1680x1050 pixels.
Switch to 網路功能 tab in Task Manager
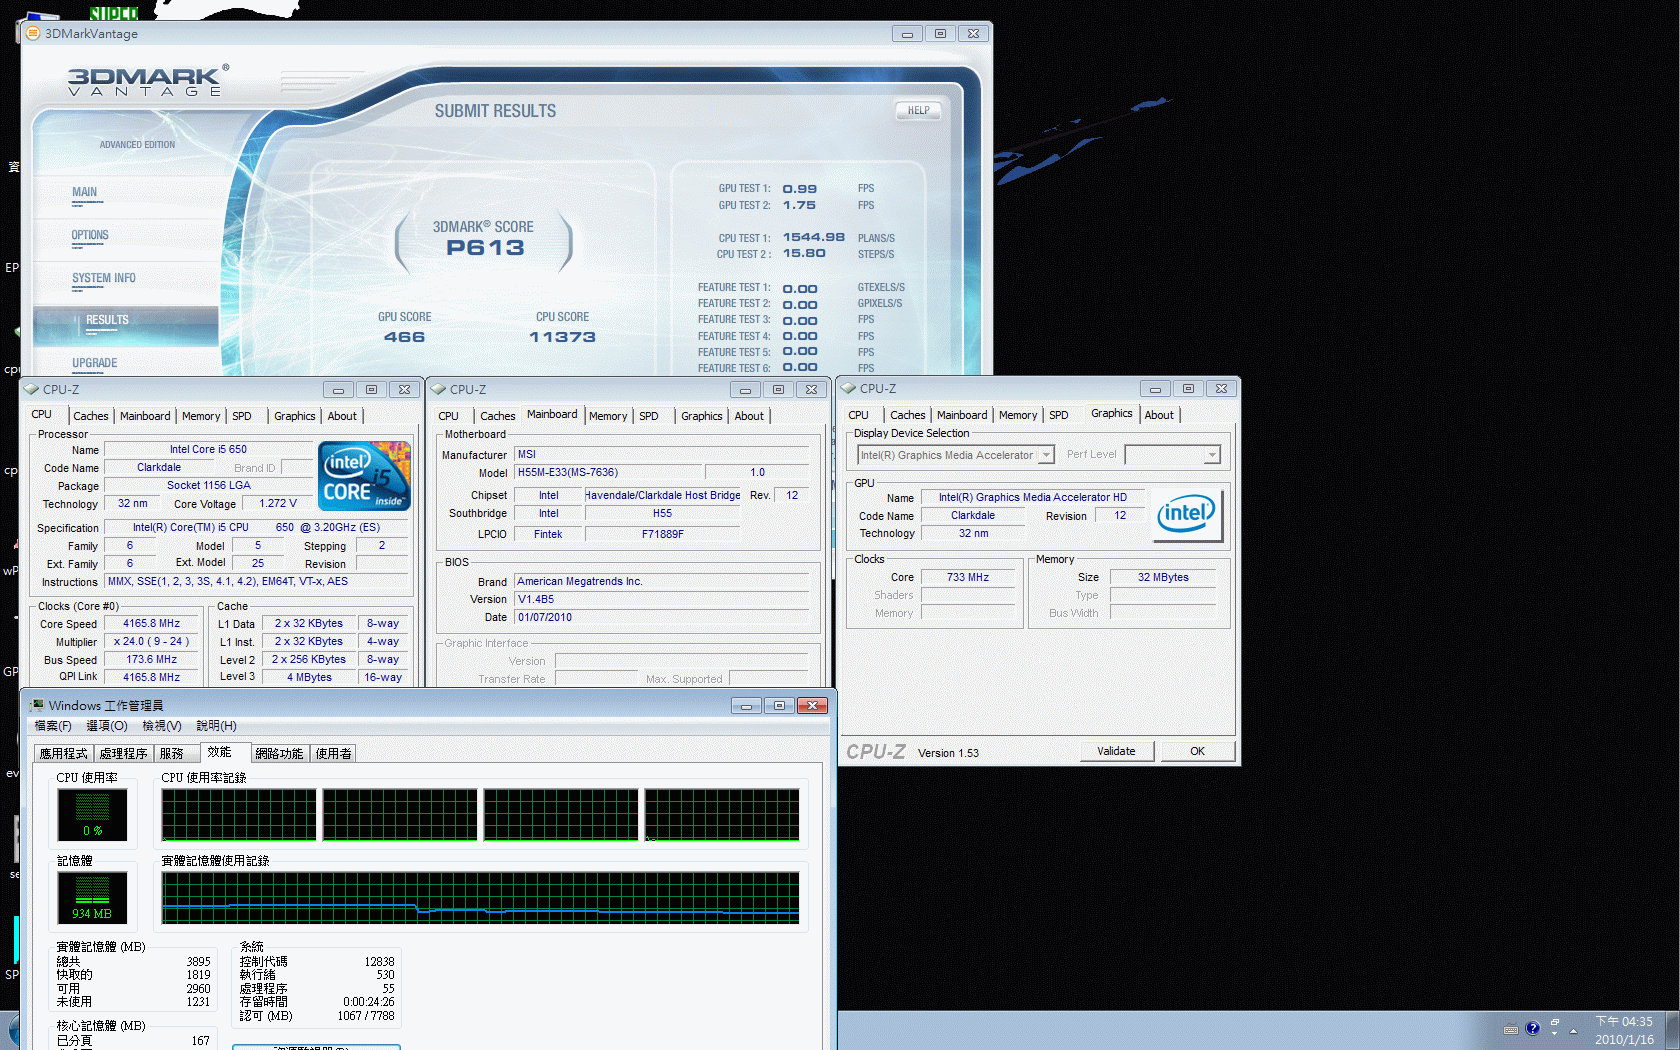[279, 754]
